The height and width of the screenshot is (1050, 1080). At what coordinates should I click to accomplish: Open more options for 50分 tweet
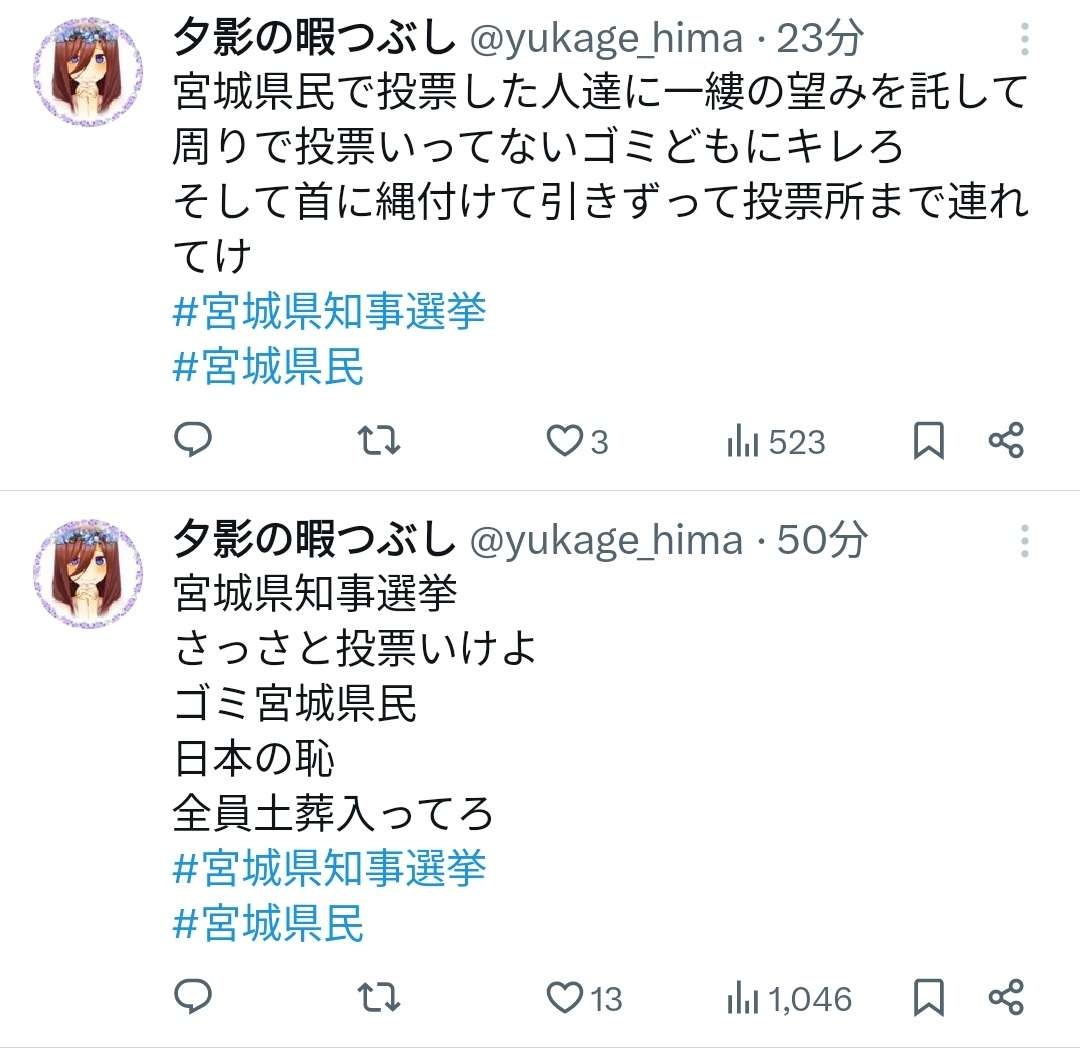tap(1024, 541)
